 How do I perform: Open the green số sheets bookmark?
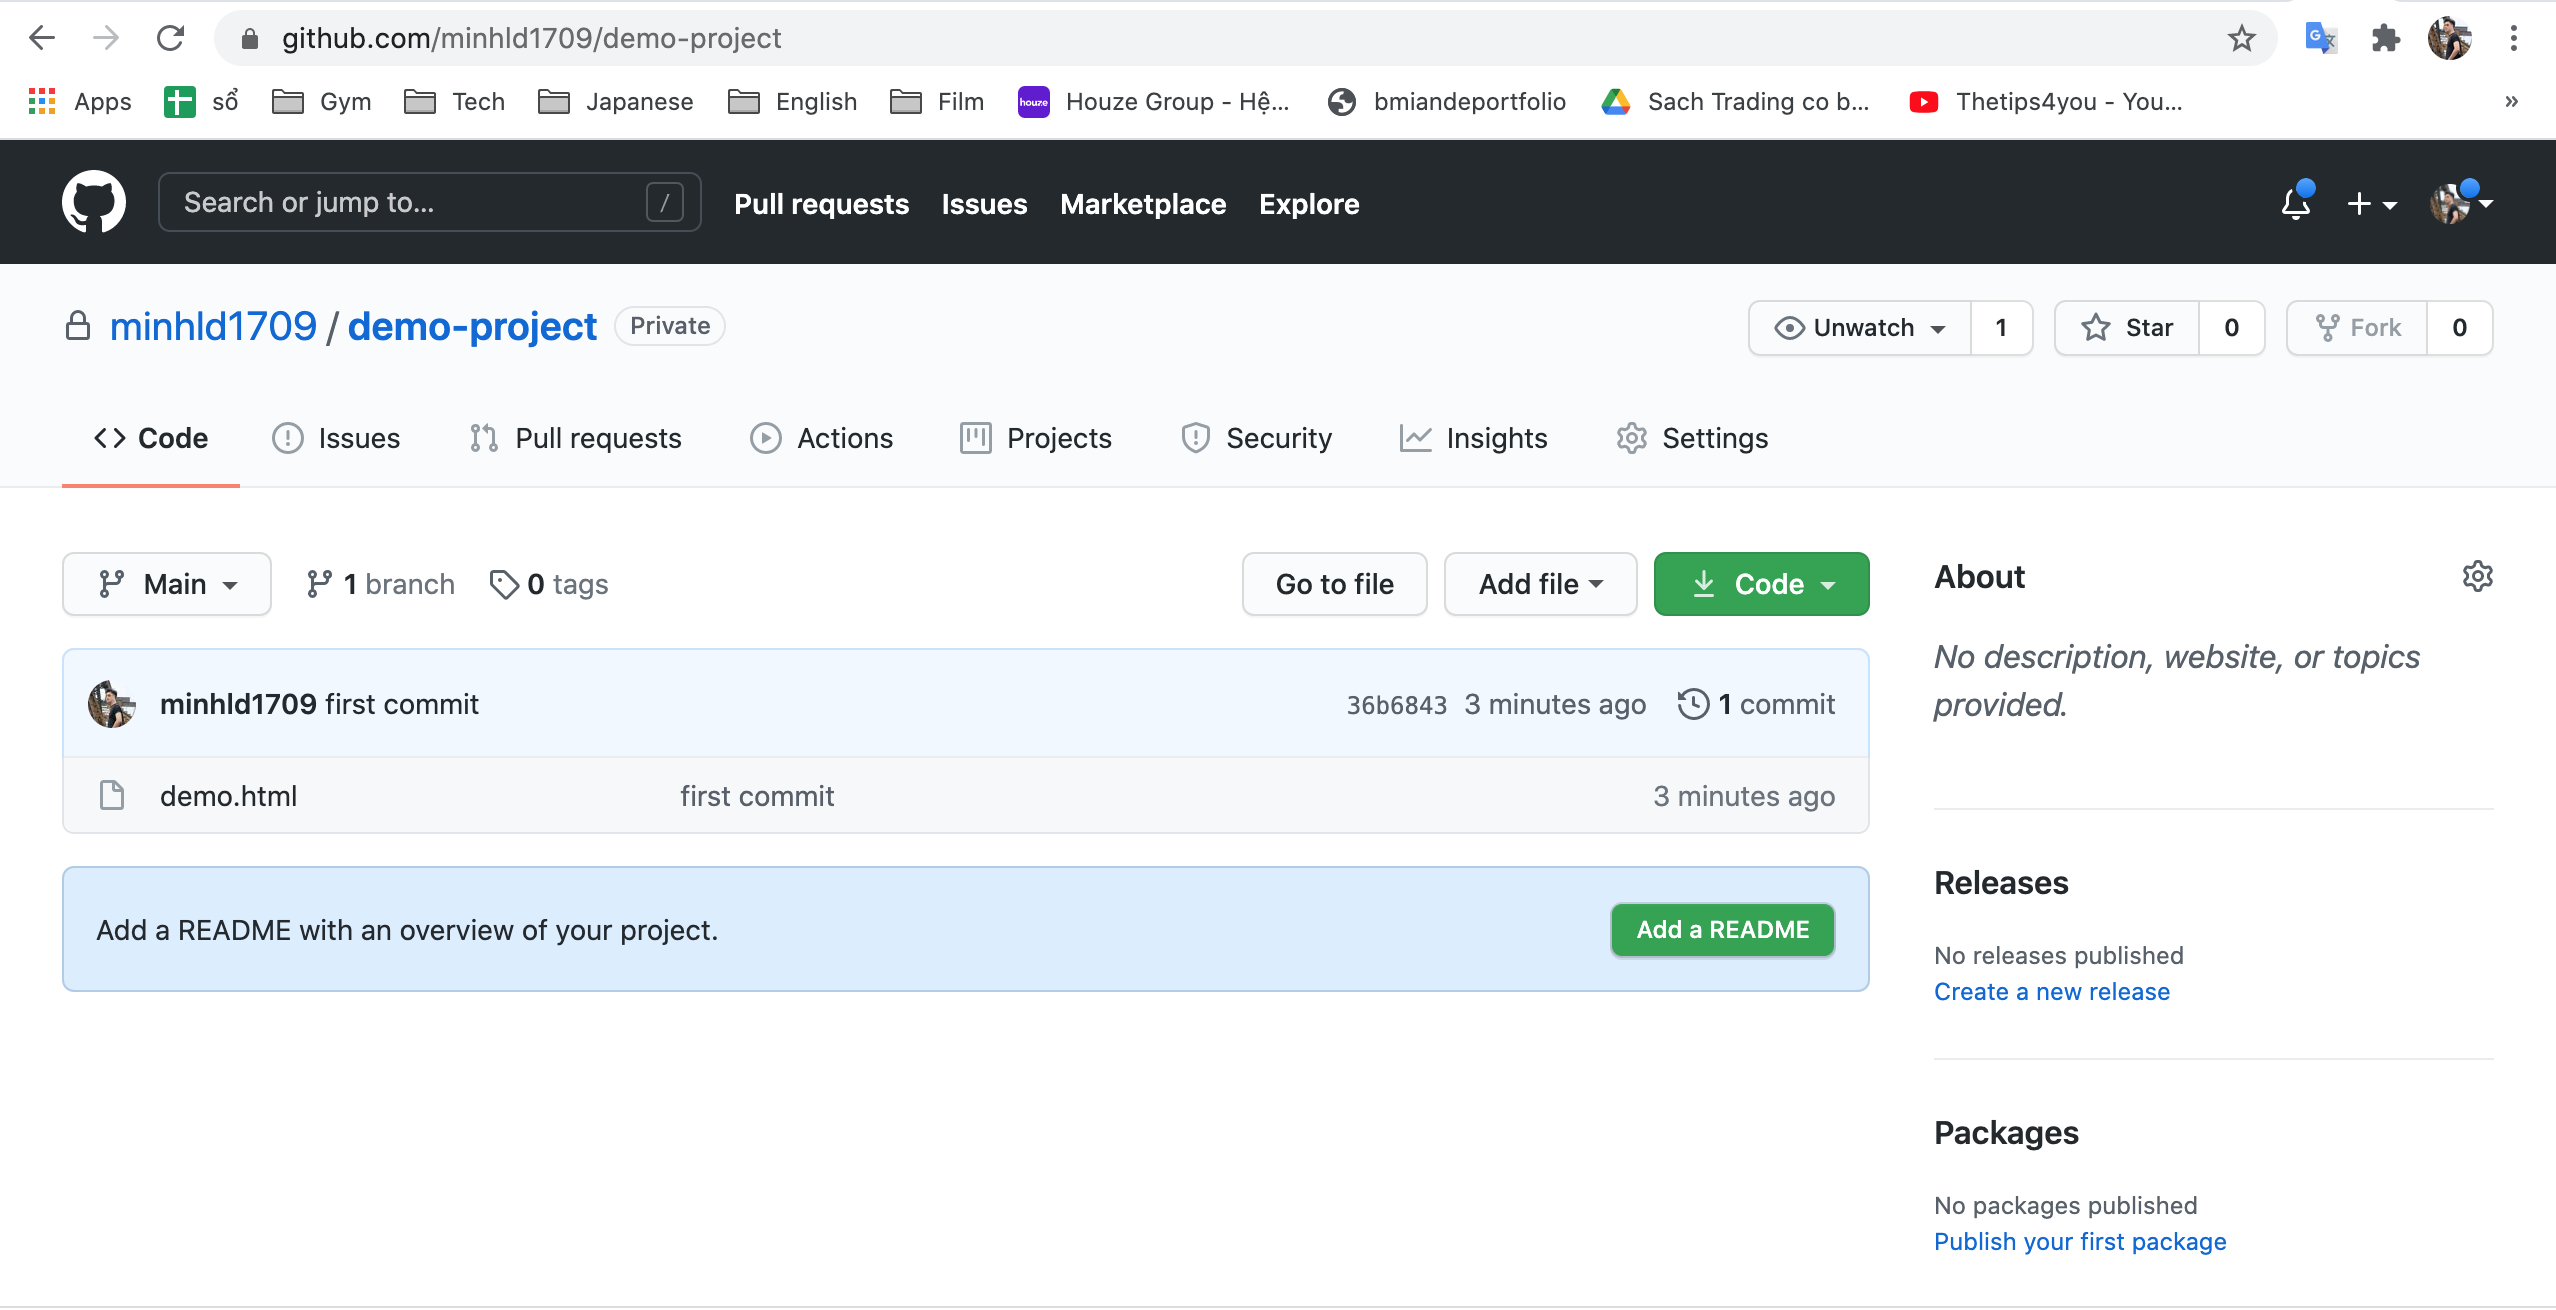click(201, 101)
